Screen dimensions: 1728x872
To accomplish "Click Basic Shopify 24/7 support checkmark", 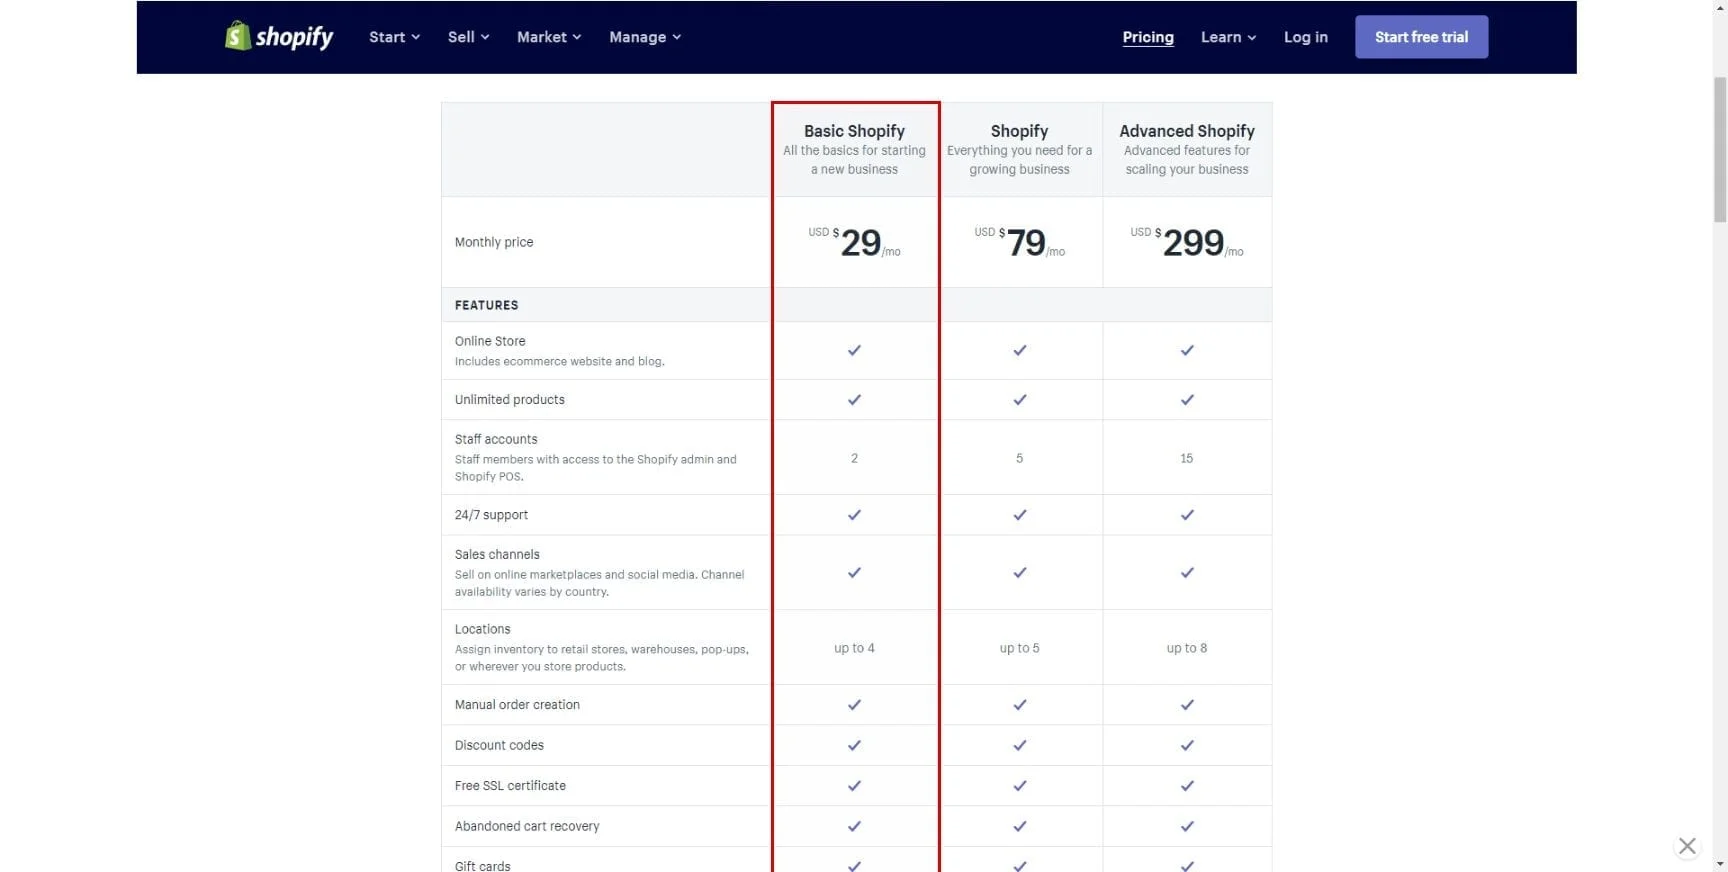I will tap(854, 515).
